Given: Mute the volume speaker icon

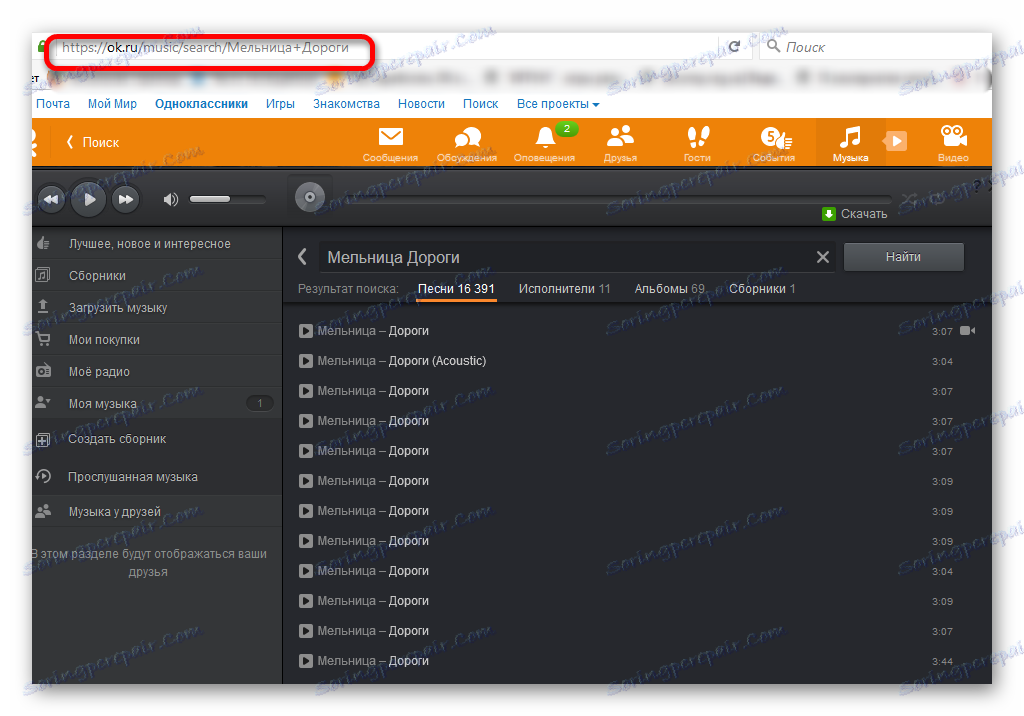Looking at the screenshot, I should [x=170, y=199].
